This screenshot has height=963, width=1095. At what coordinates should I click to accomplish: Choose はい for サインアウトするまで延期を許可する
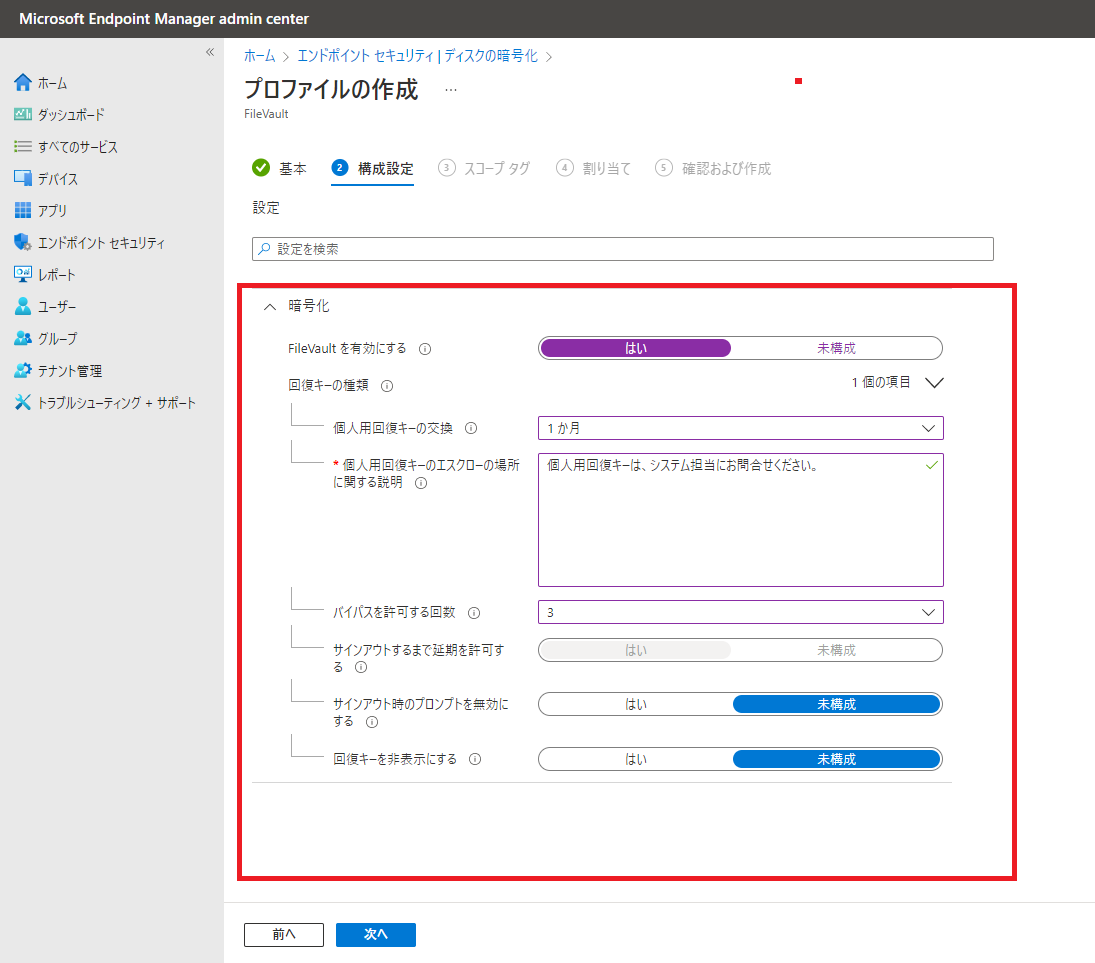click(x=635, y=650)
